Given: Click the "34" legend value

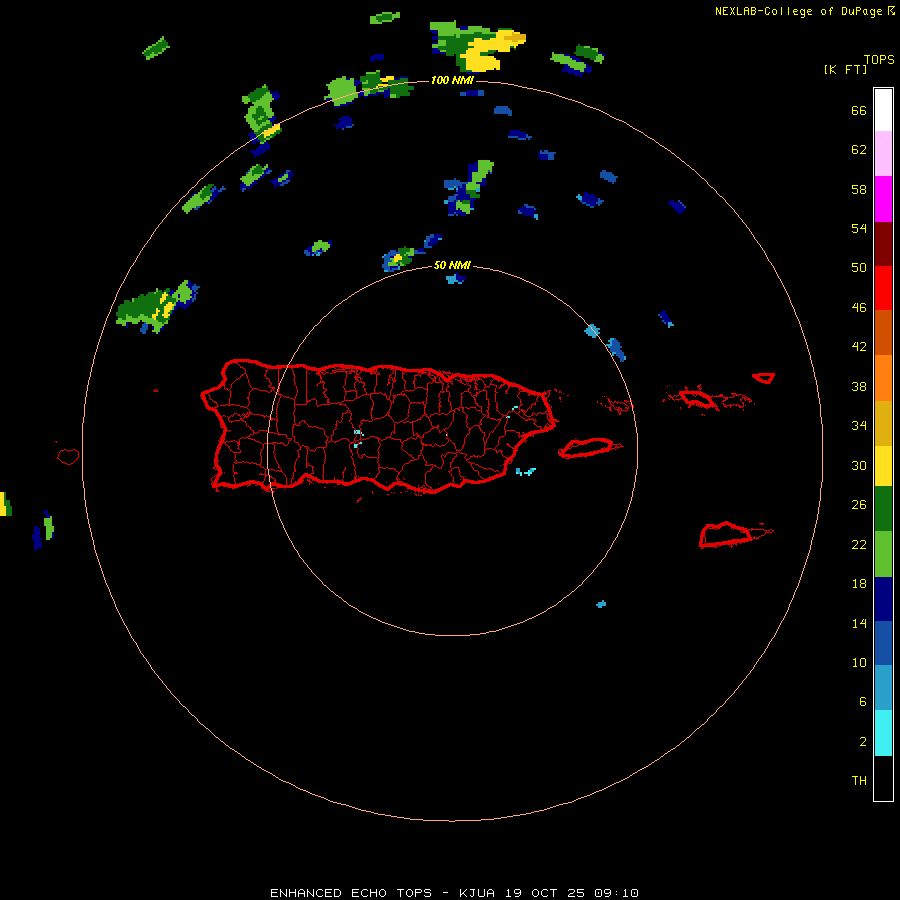Looking at the screenshot, I should pyautogui.click(x=859, y=425).
